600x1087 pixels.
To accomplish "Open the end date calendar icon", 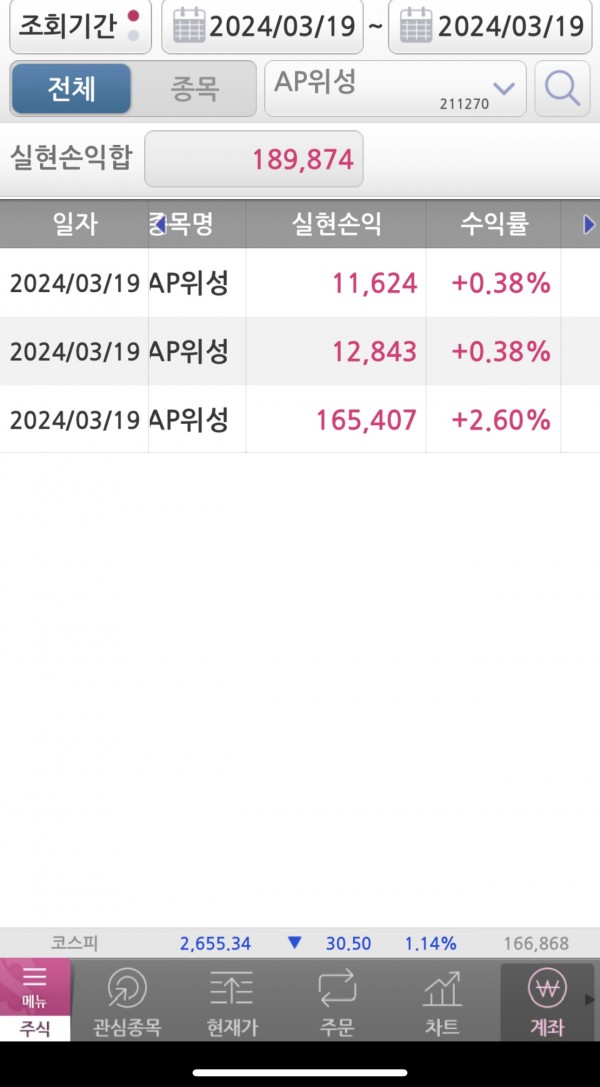I will pyautogui.click(x=414, y=27).
